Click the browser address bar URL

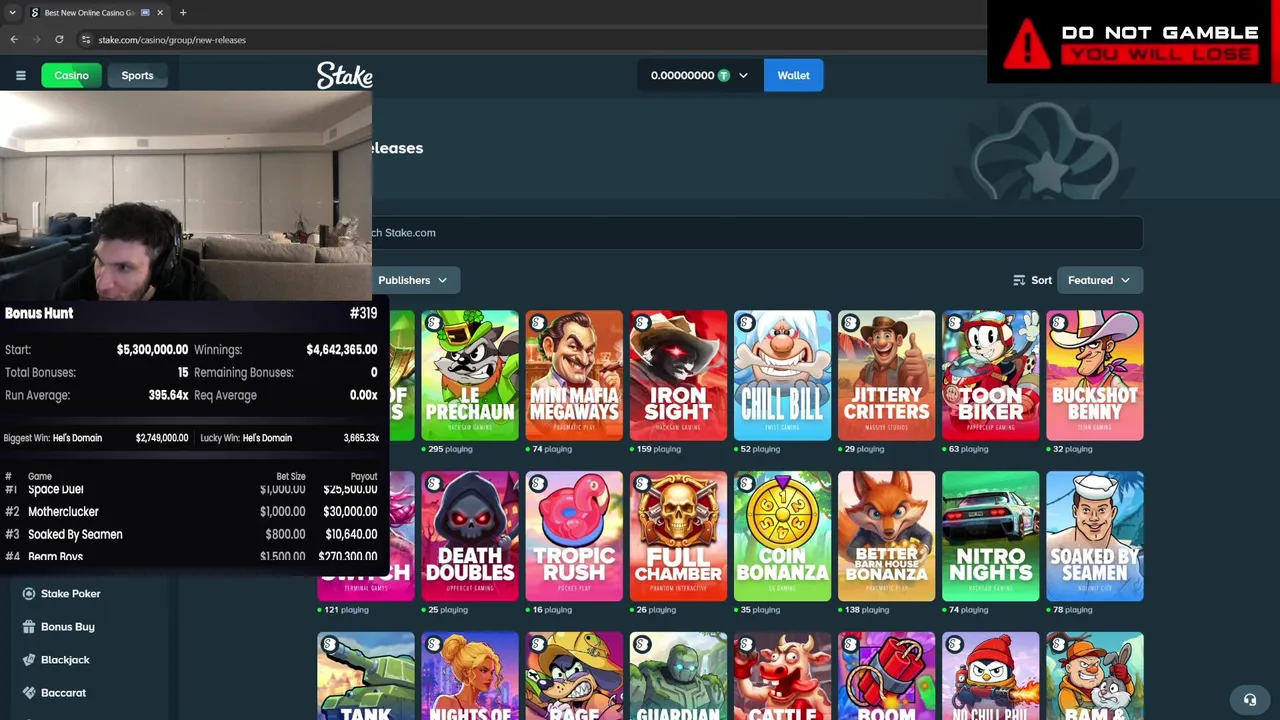(172, 40)
